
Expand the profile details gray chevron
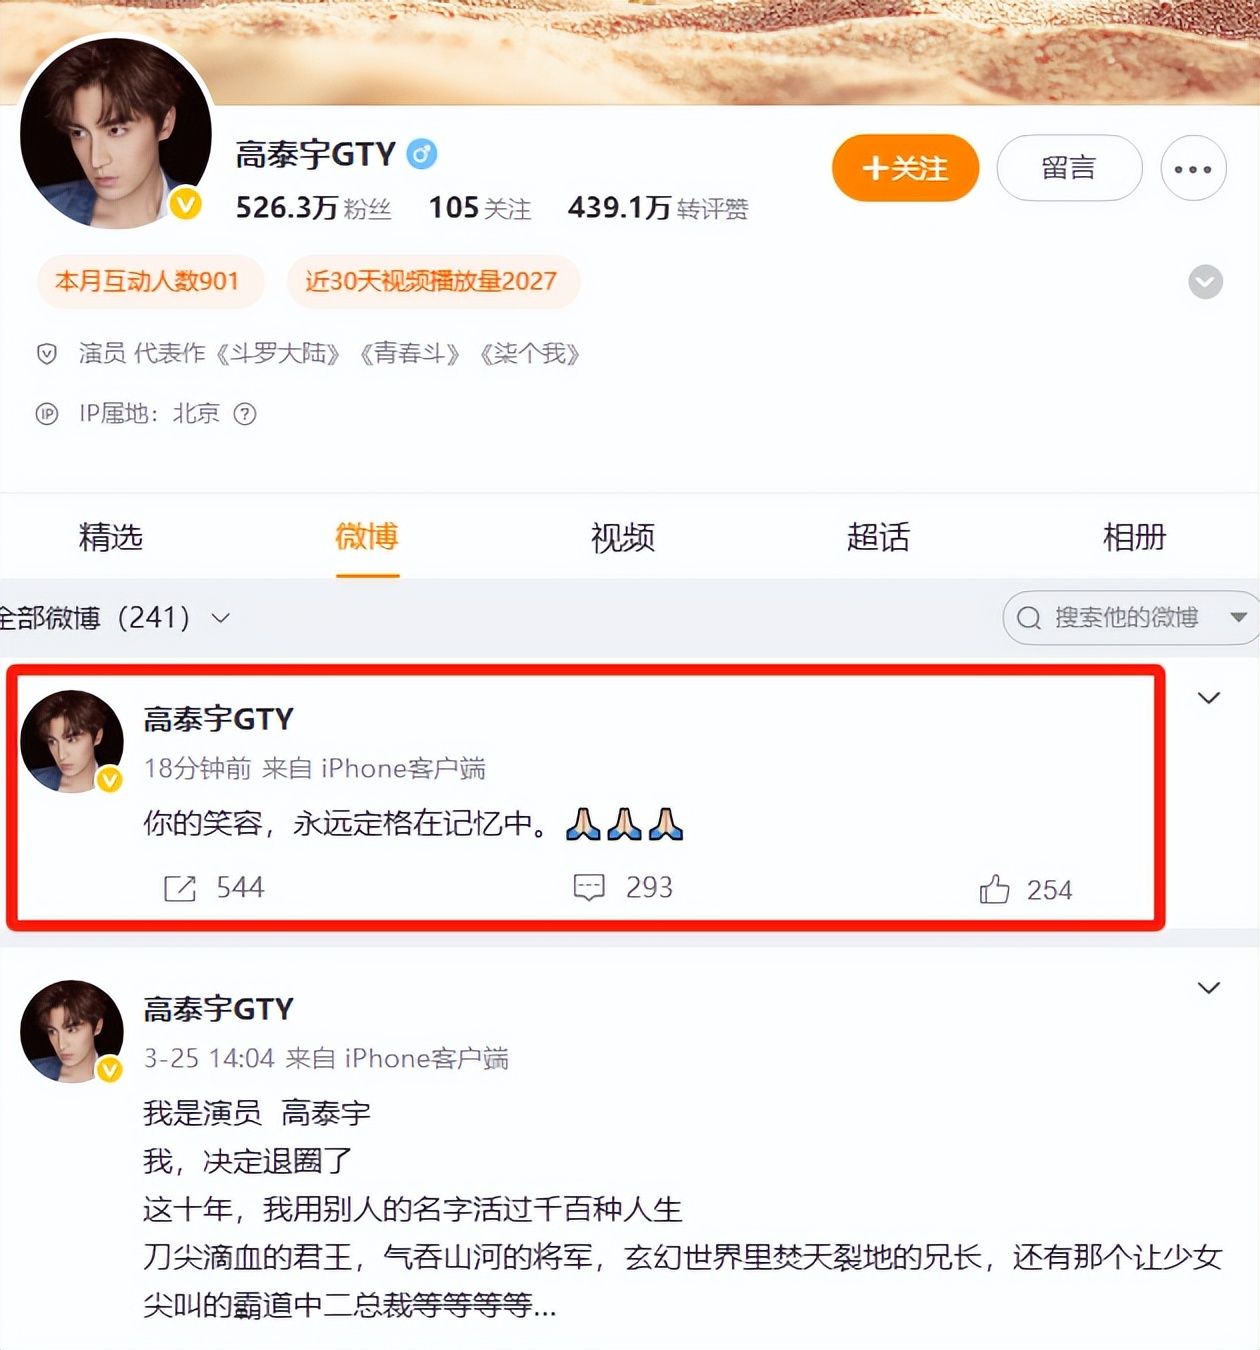(x=1205, y=282)
